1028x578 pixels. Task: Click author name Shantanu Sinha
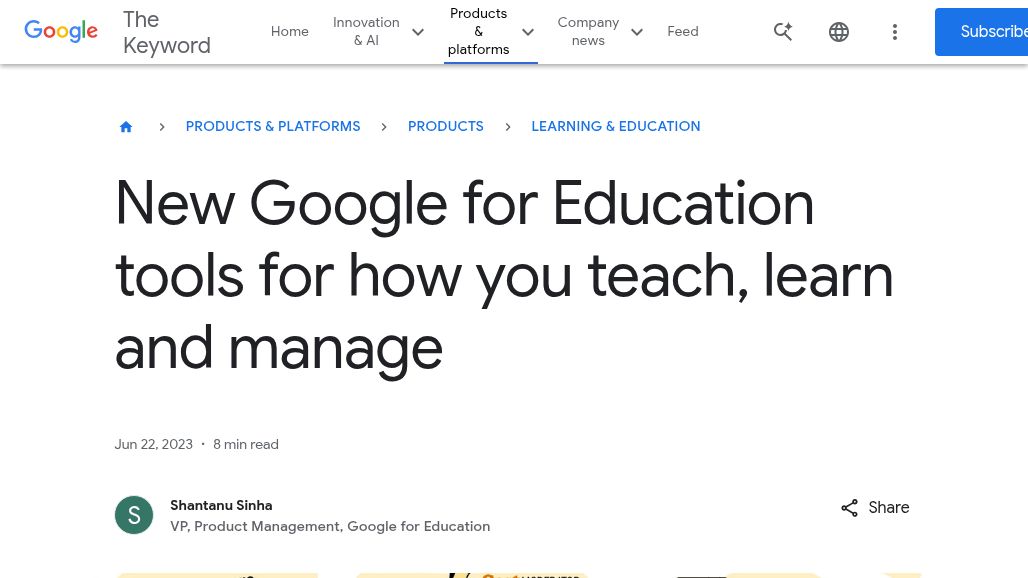[x=221, y=506]
